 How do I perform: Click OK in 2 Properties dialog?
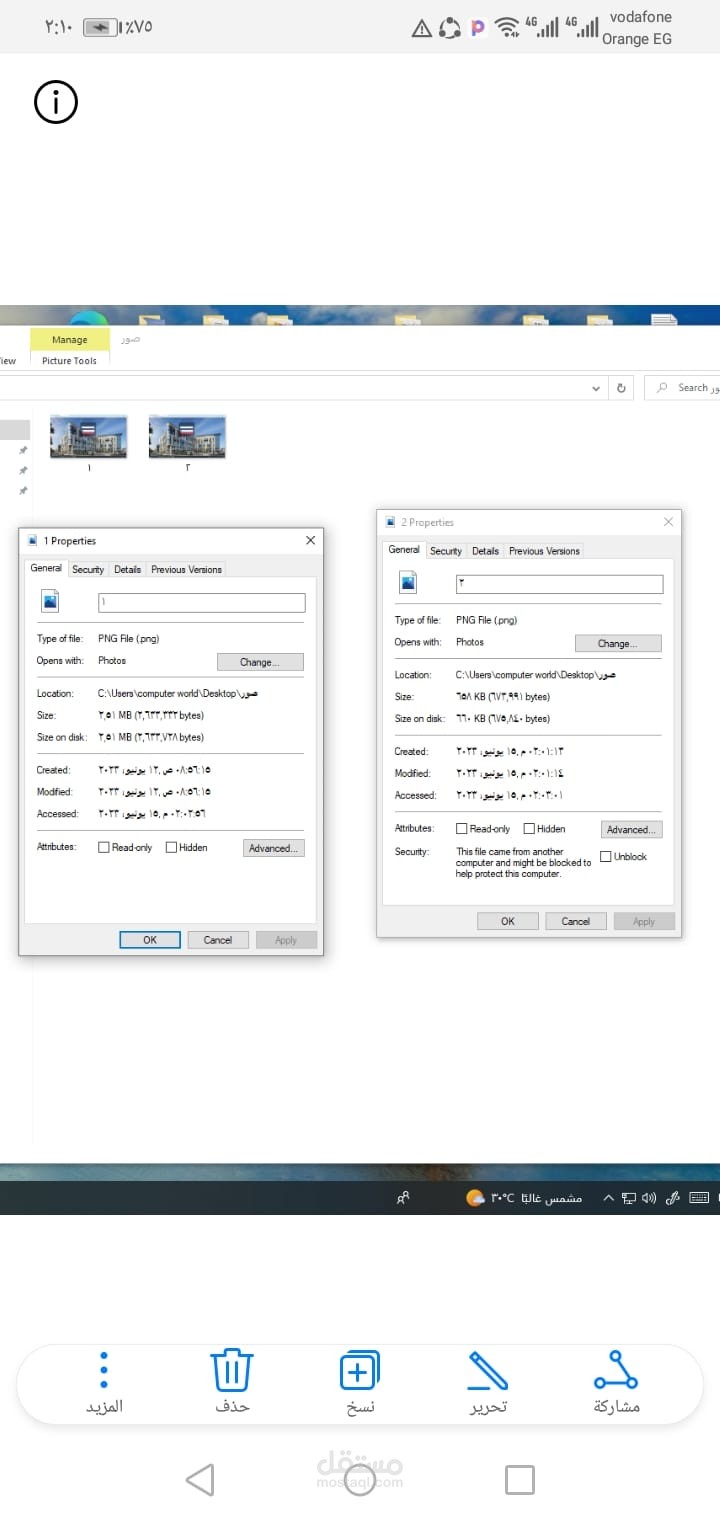pyautogui.click(x=508, y=921)
